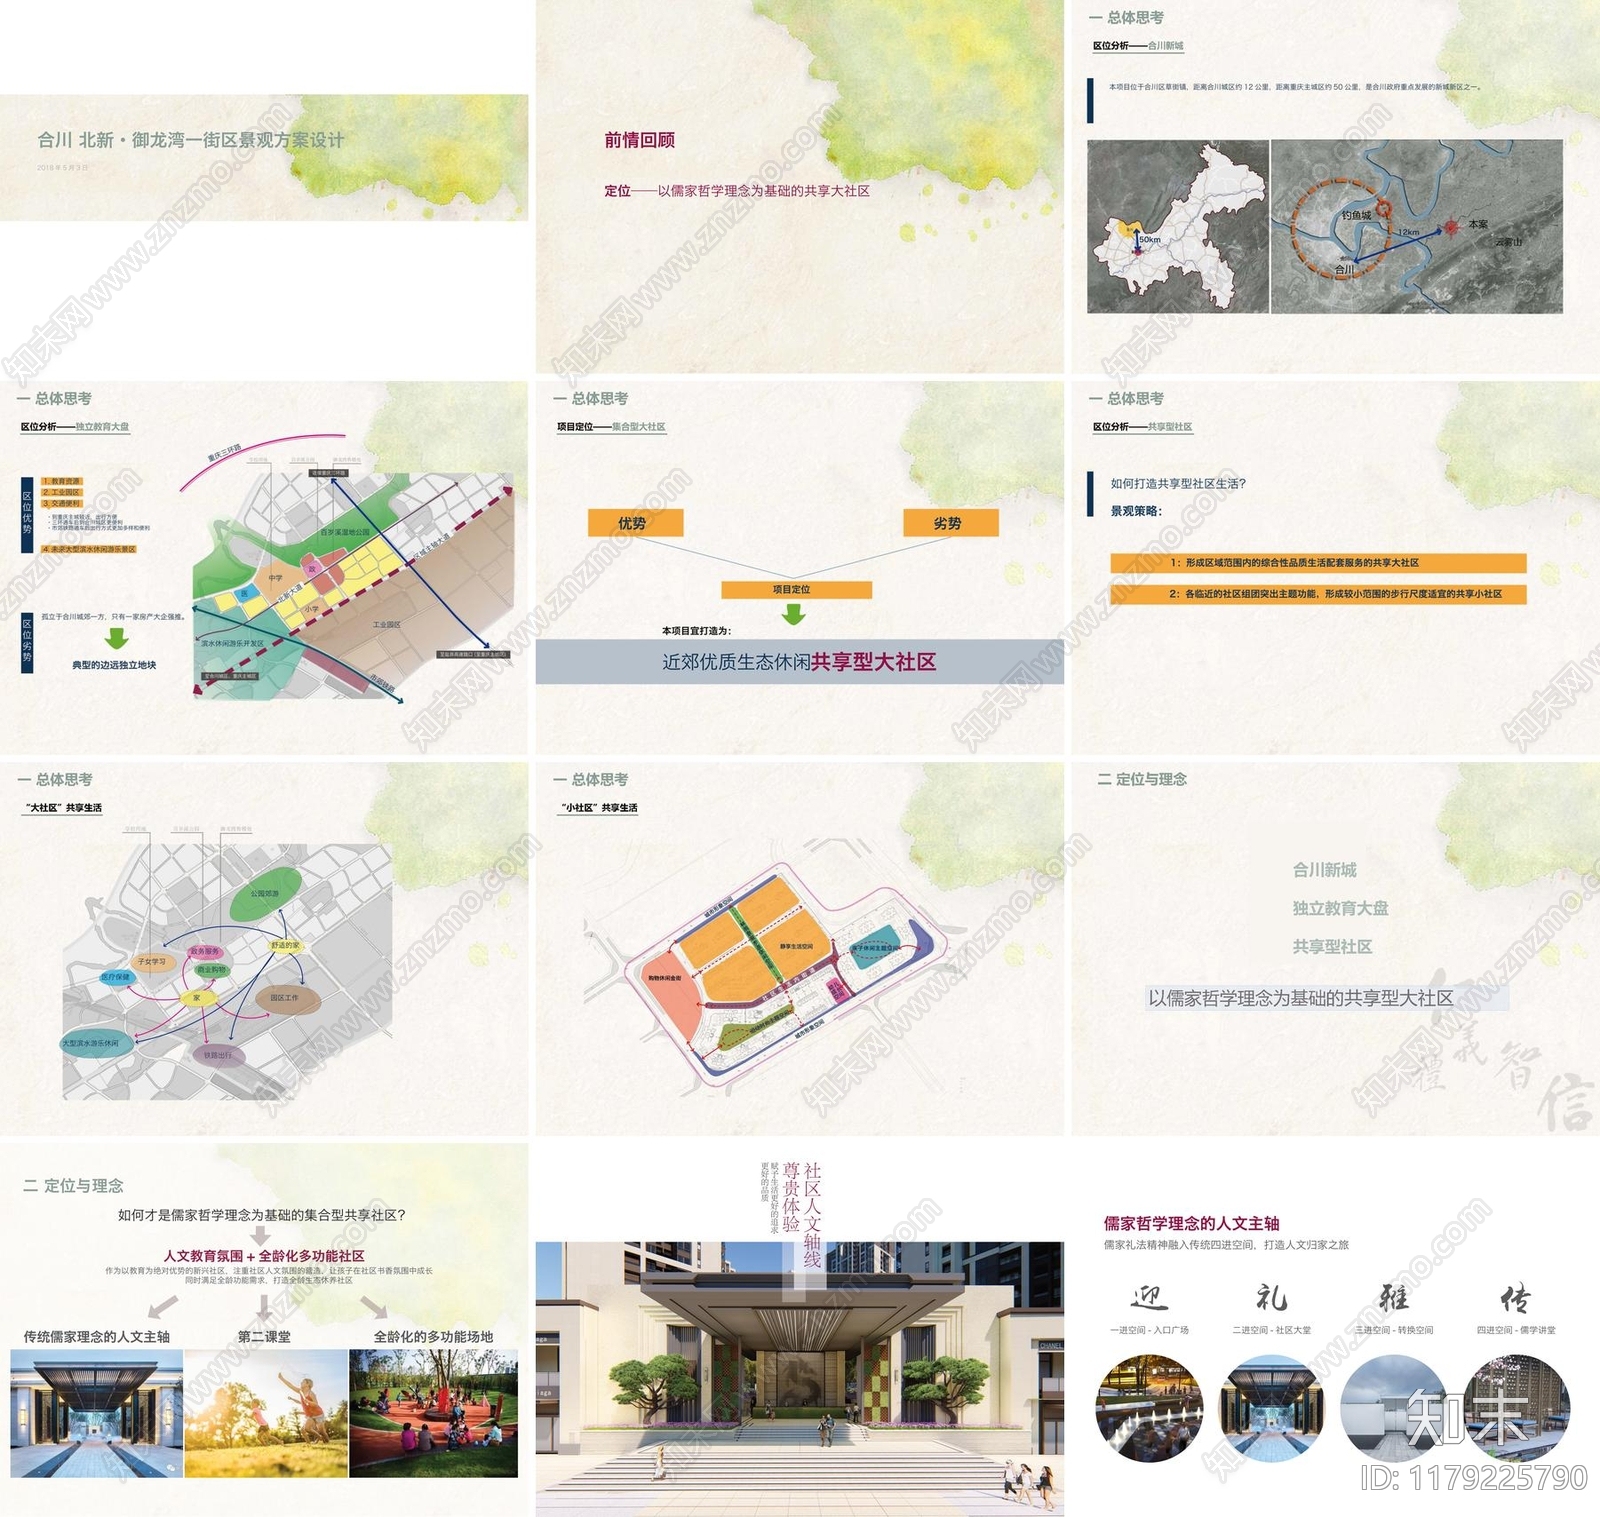Click the circular photo under 一进空间·入口广场
Viewport: 1600px width, 1517px height.
pyautogui.click(x=1150, y=1408)
